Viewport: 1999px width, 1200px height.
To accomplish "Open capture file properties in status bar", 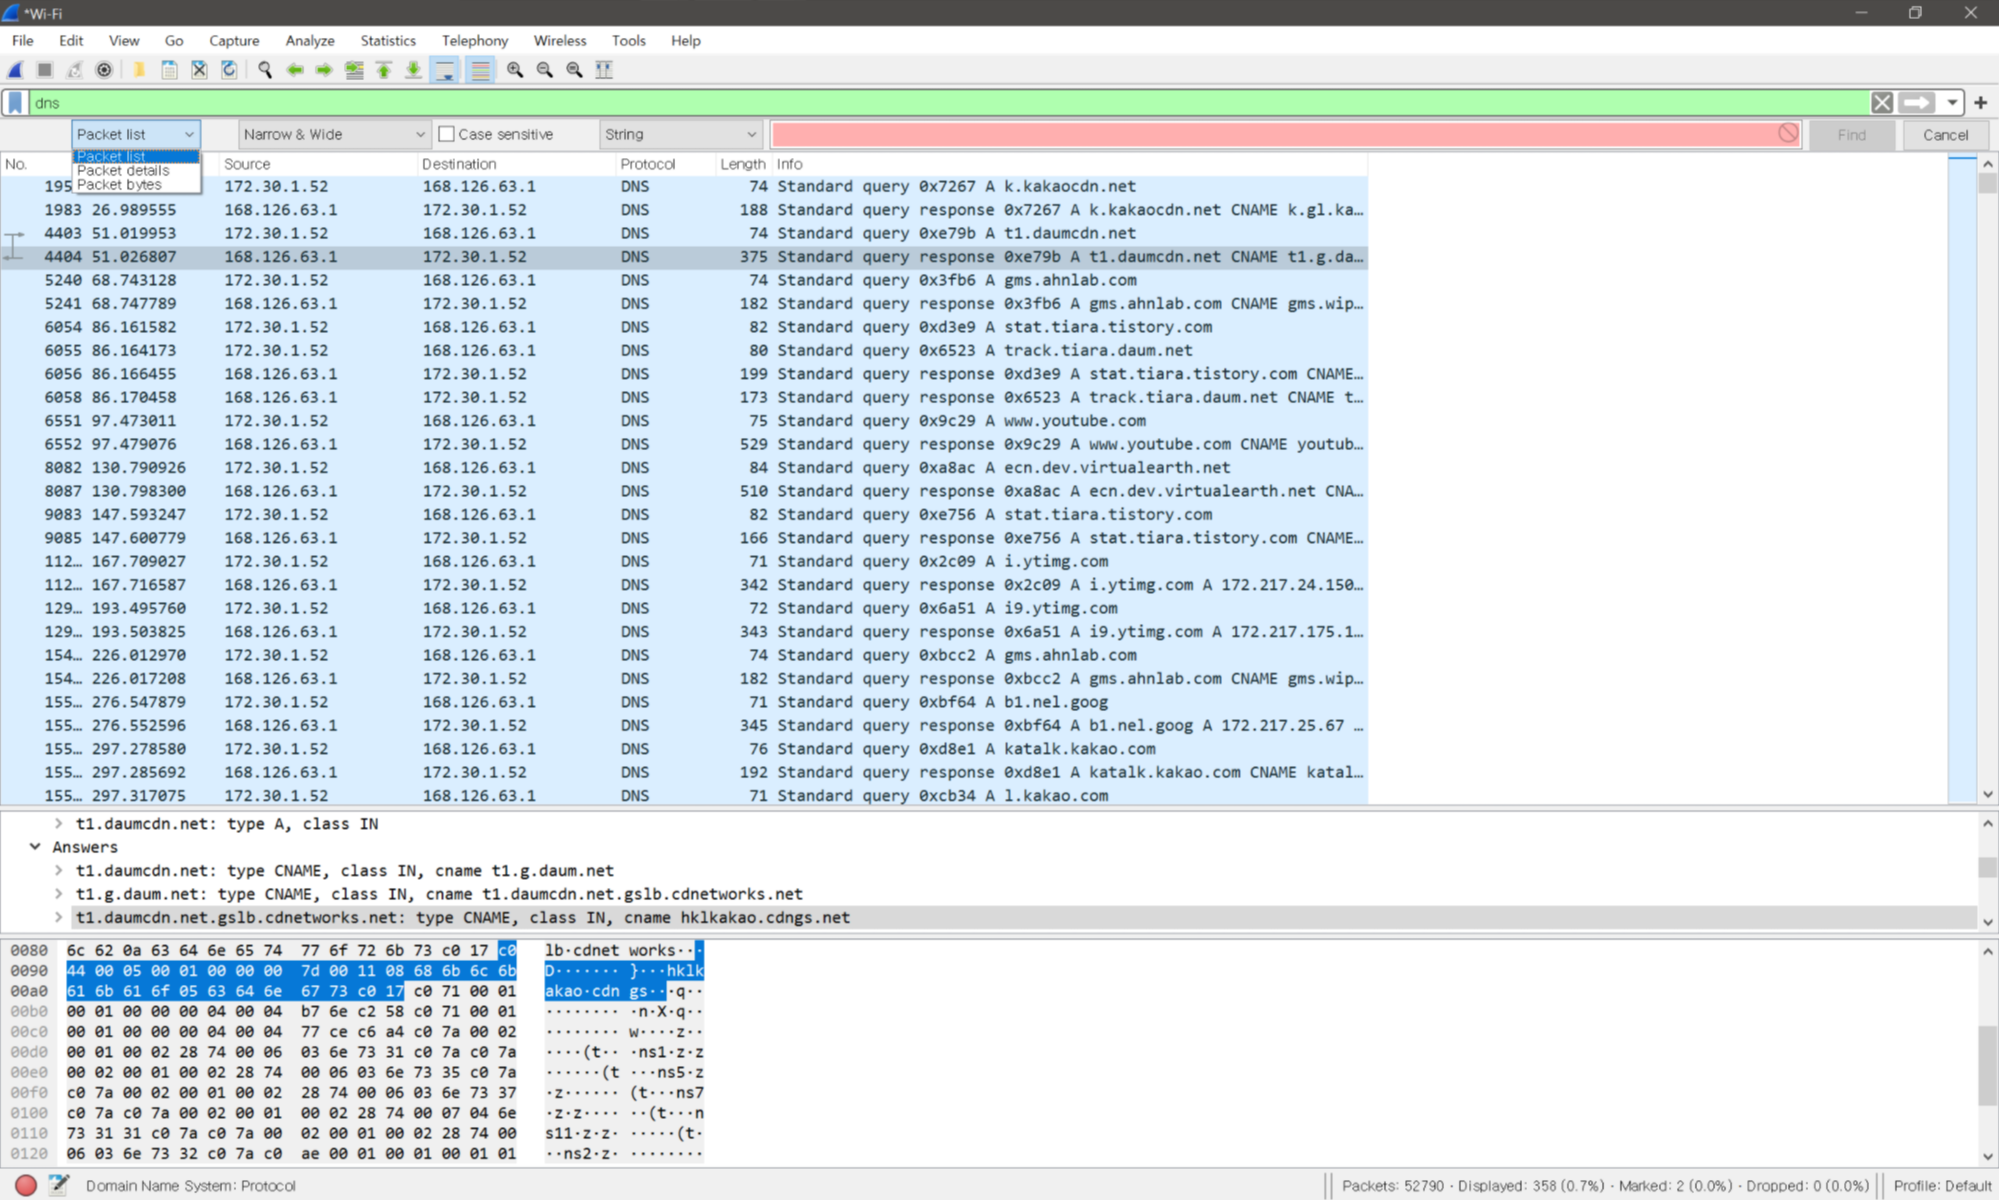I will [59, 1185].
